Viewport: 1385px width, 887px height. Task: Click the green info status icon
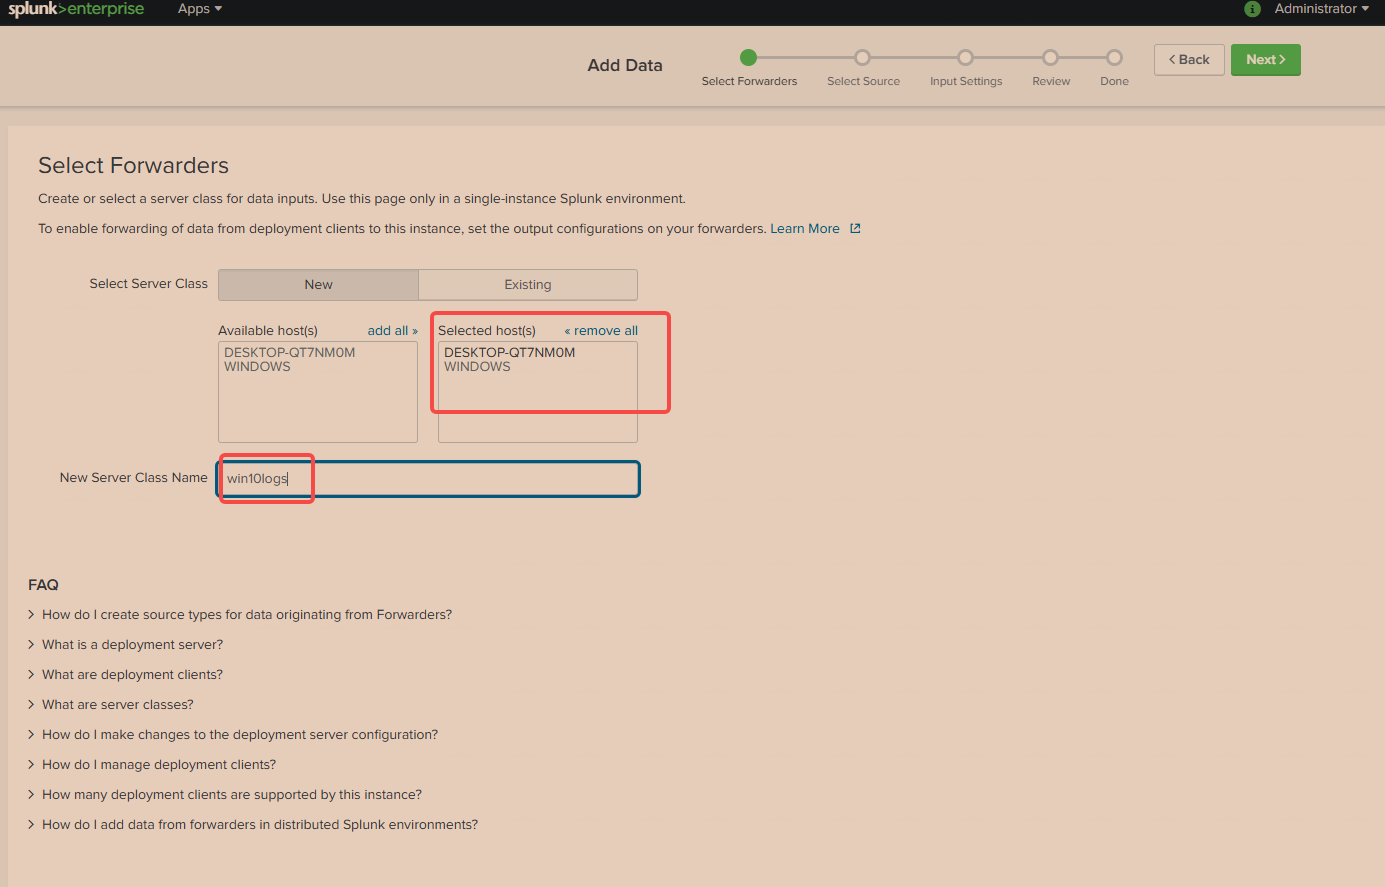coord(1252,9)
